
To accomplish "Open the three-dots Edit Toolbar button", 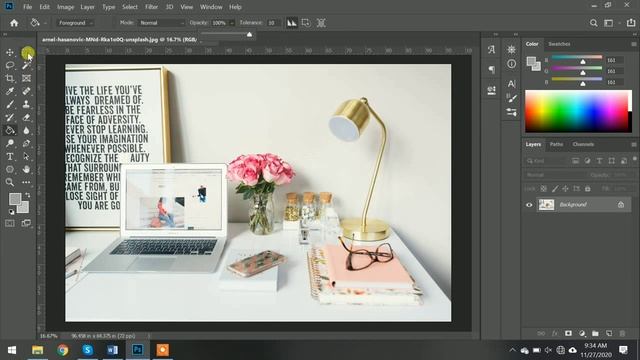I will (27, 182).
